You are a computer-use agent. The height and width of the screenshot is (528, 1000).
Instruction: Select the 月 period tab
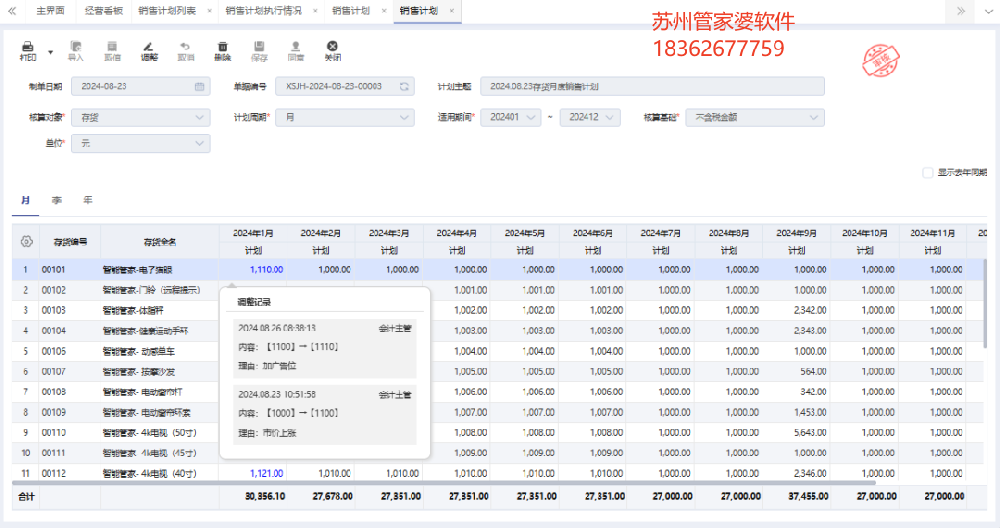(x=26, y=200)
